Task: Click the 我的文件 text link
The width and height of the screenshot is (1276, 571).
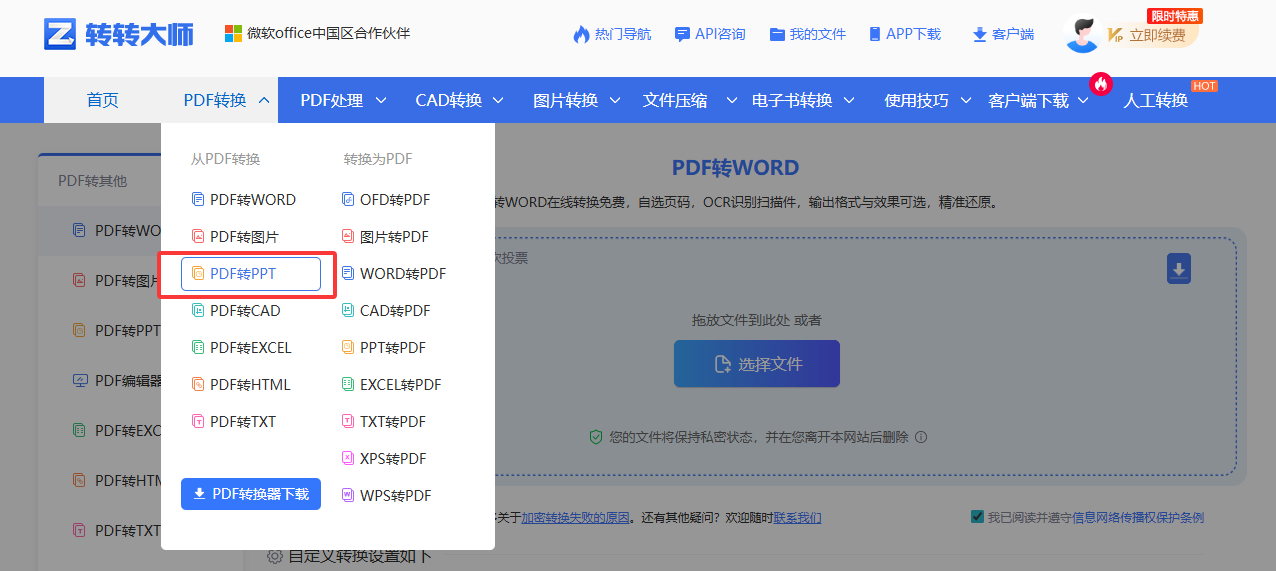Action: (x=818, y=34)
